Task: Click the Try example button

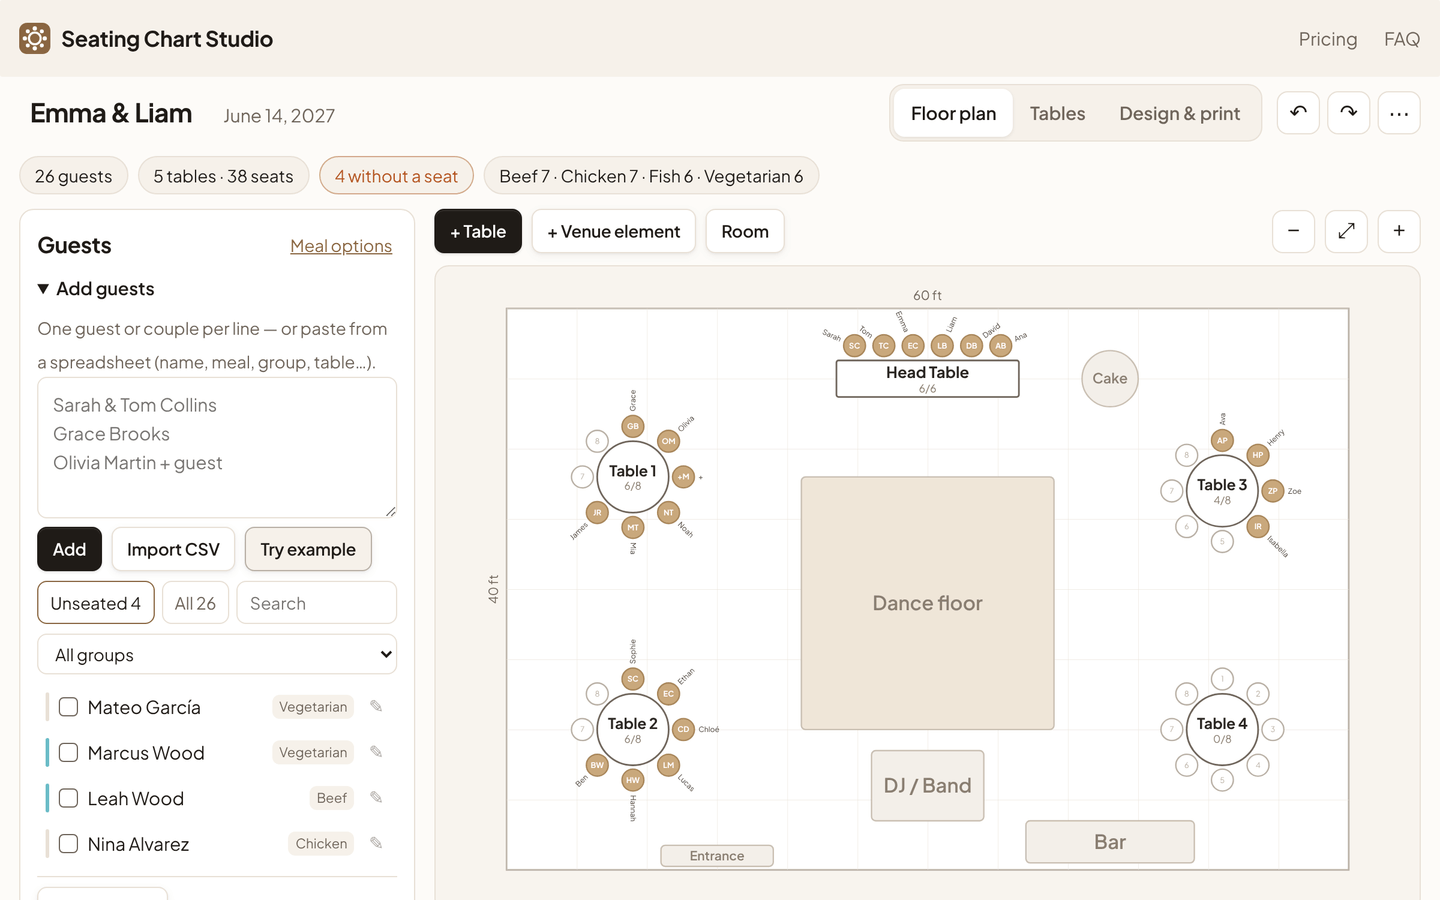Action: [x=308, y=549]
